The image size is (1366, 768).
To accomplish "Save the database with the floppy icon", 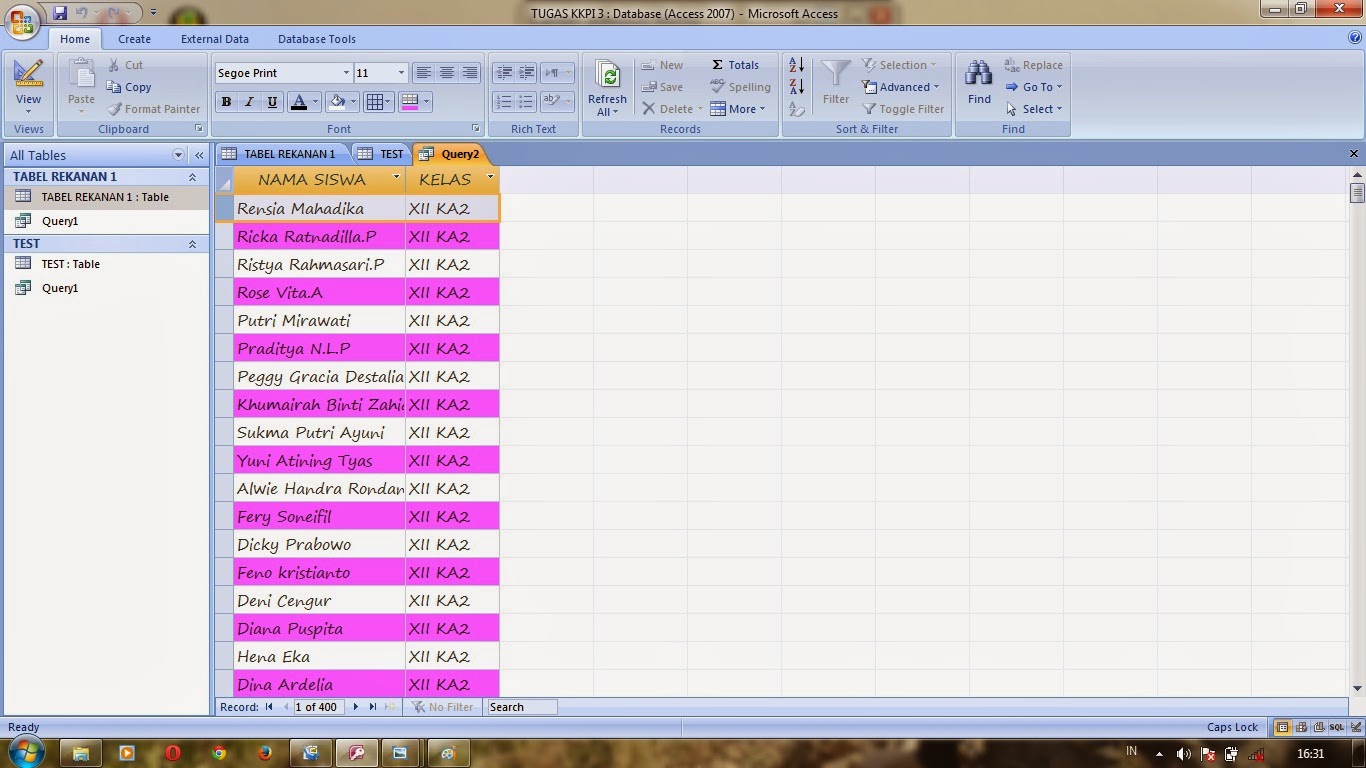I will (60, 13).
